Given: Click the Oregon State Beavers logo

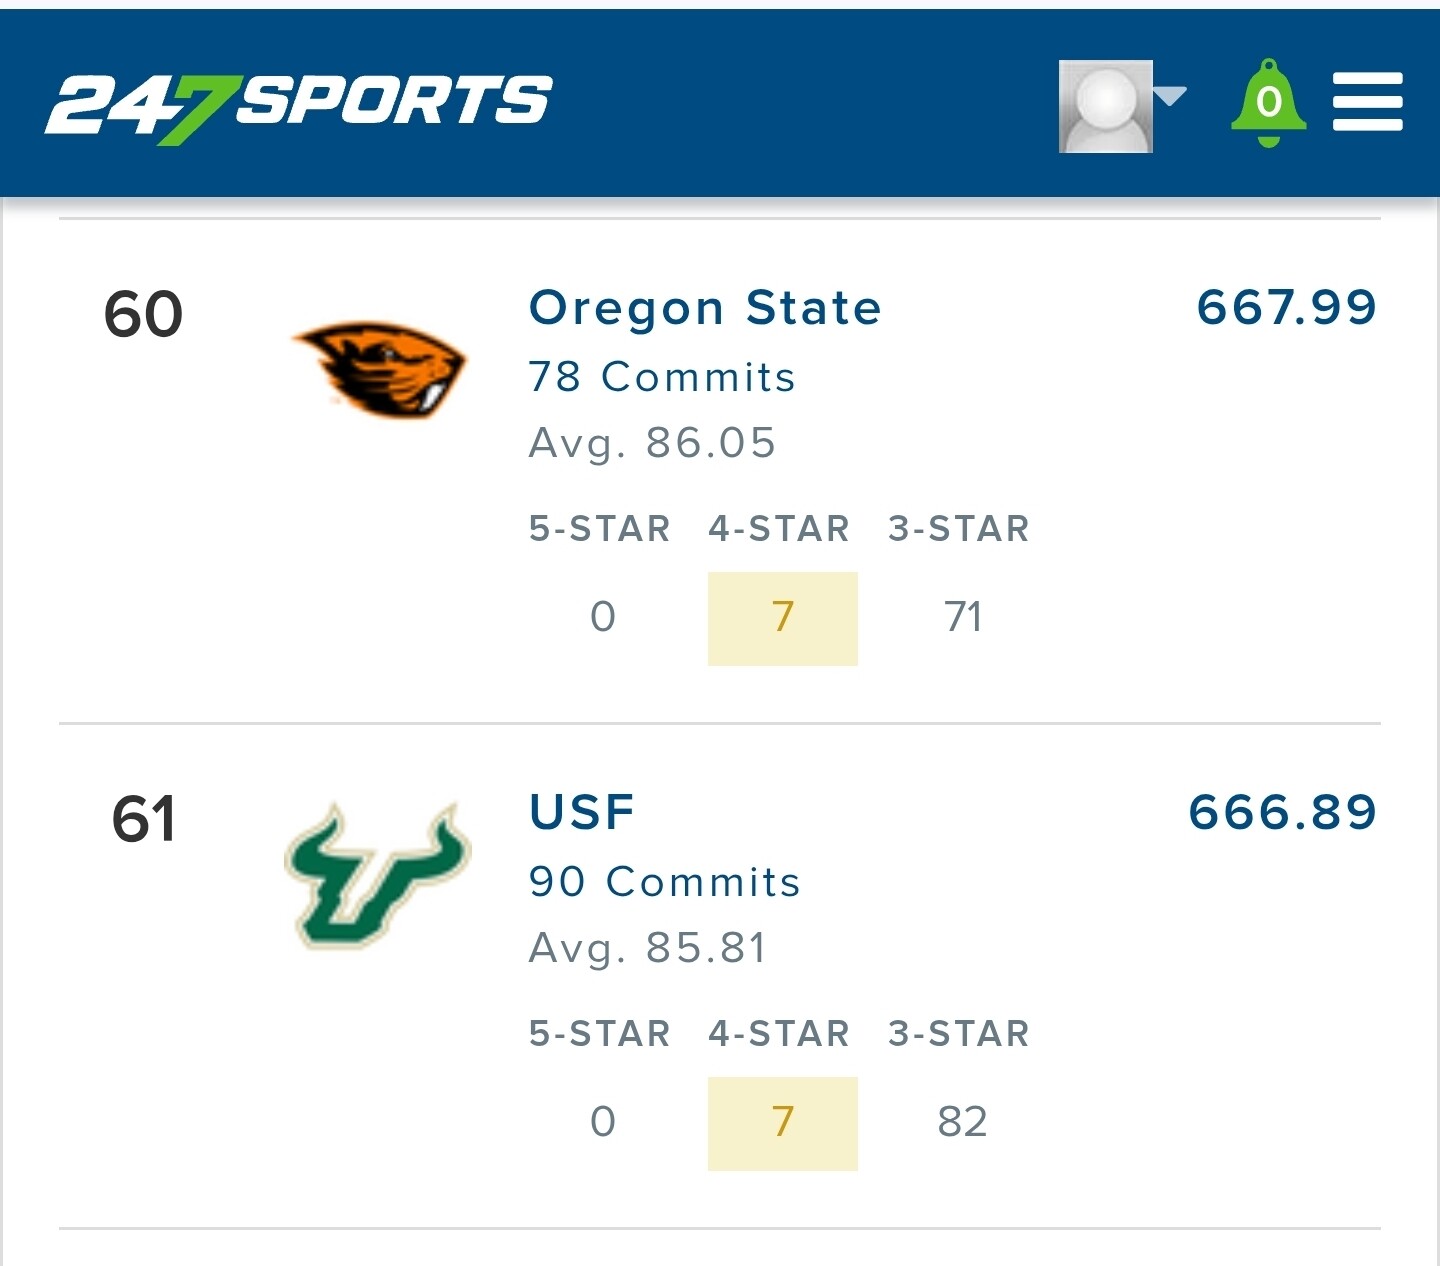Looking at the screenshot, I should point(378,367).
